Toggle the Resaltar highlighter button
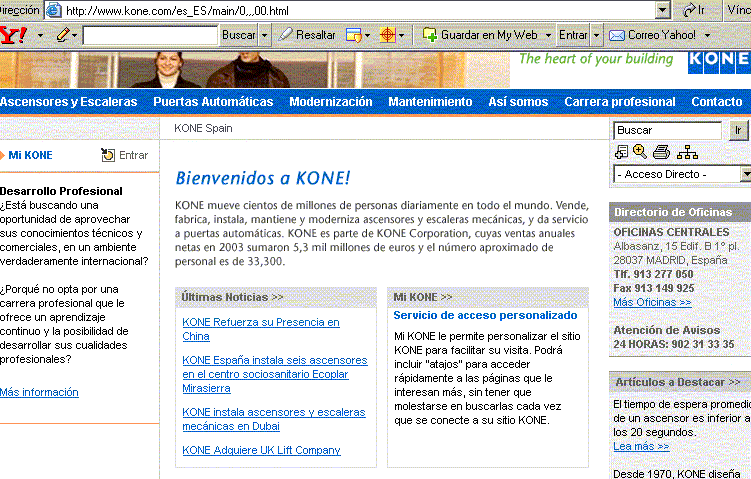This screenshot has height=479, width=751. pos(307,35)
